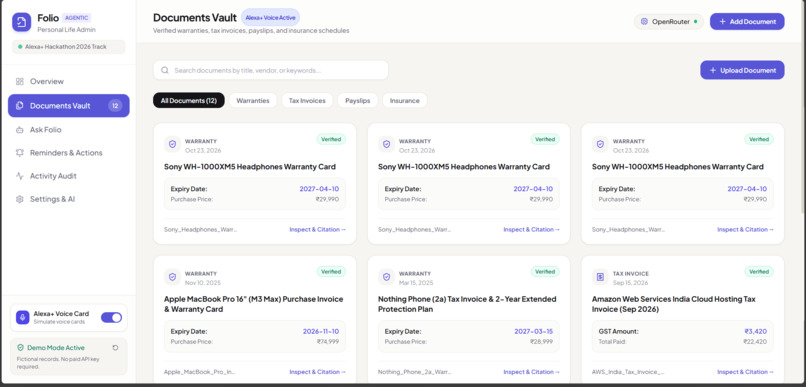Image resolution: width=806 pixels, height=387 pixels.
Task: Click Total Paid value ₹22,420
Action: click(x=755, y=341)
